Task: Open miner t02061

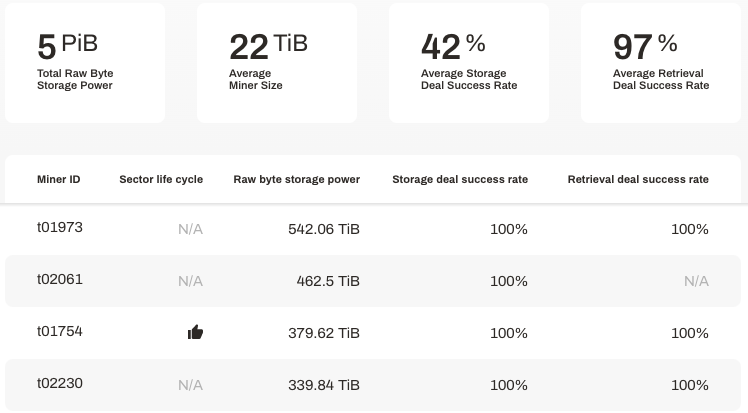Action: pyautogui.click(x=60, y=280)
